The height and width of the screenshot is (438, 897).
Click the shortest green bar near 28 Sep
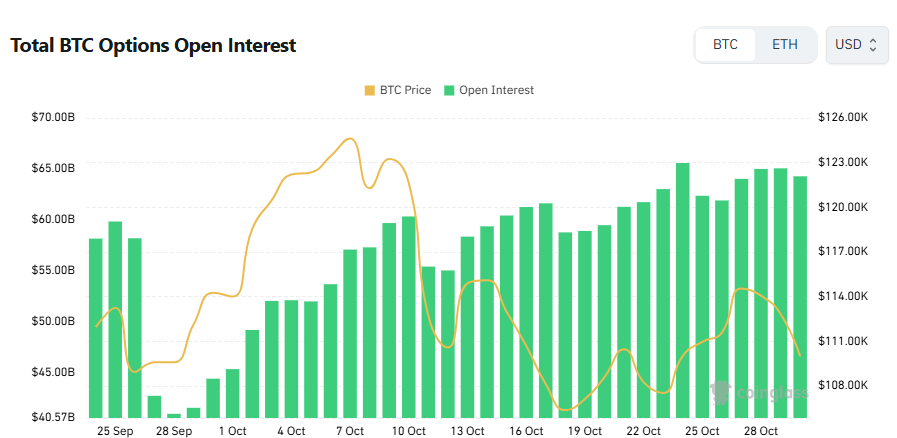(x=174, y=414)
